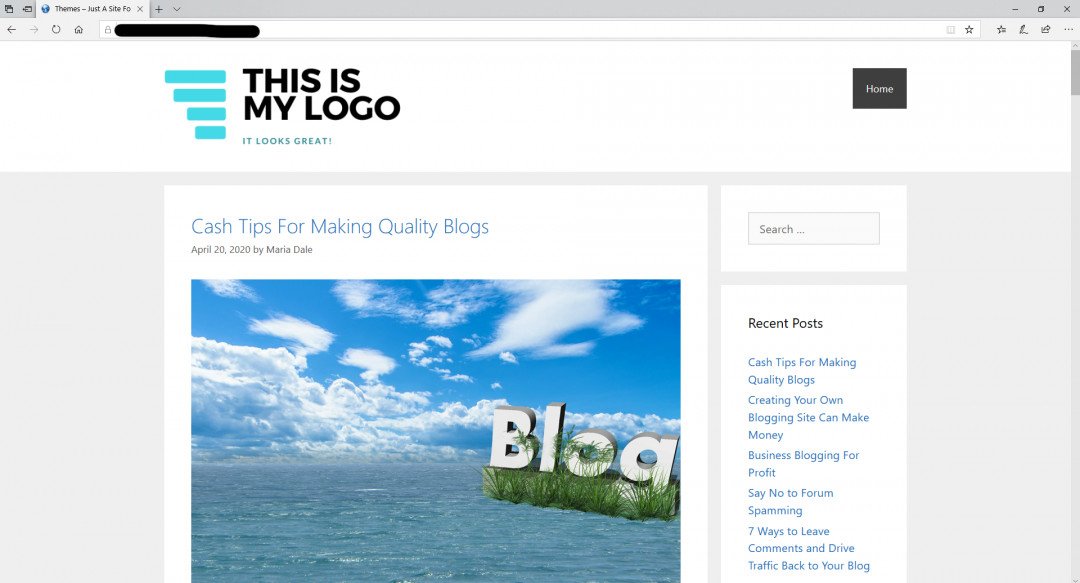Toggle reading view icon in address bar
The width and height of the screenshot is (1080, 583).
(951, 30)
